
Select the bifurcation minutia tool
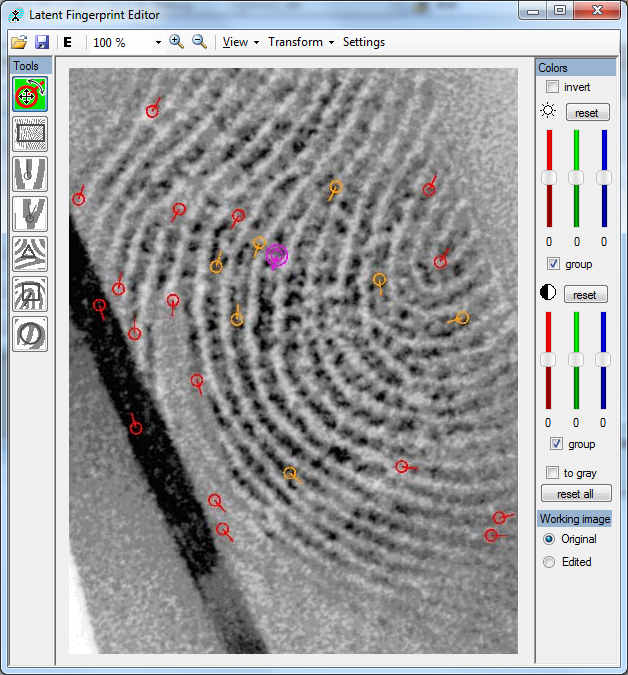(30, 214)
